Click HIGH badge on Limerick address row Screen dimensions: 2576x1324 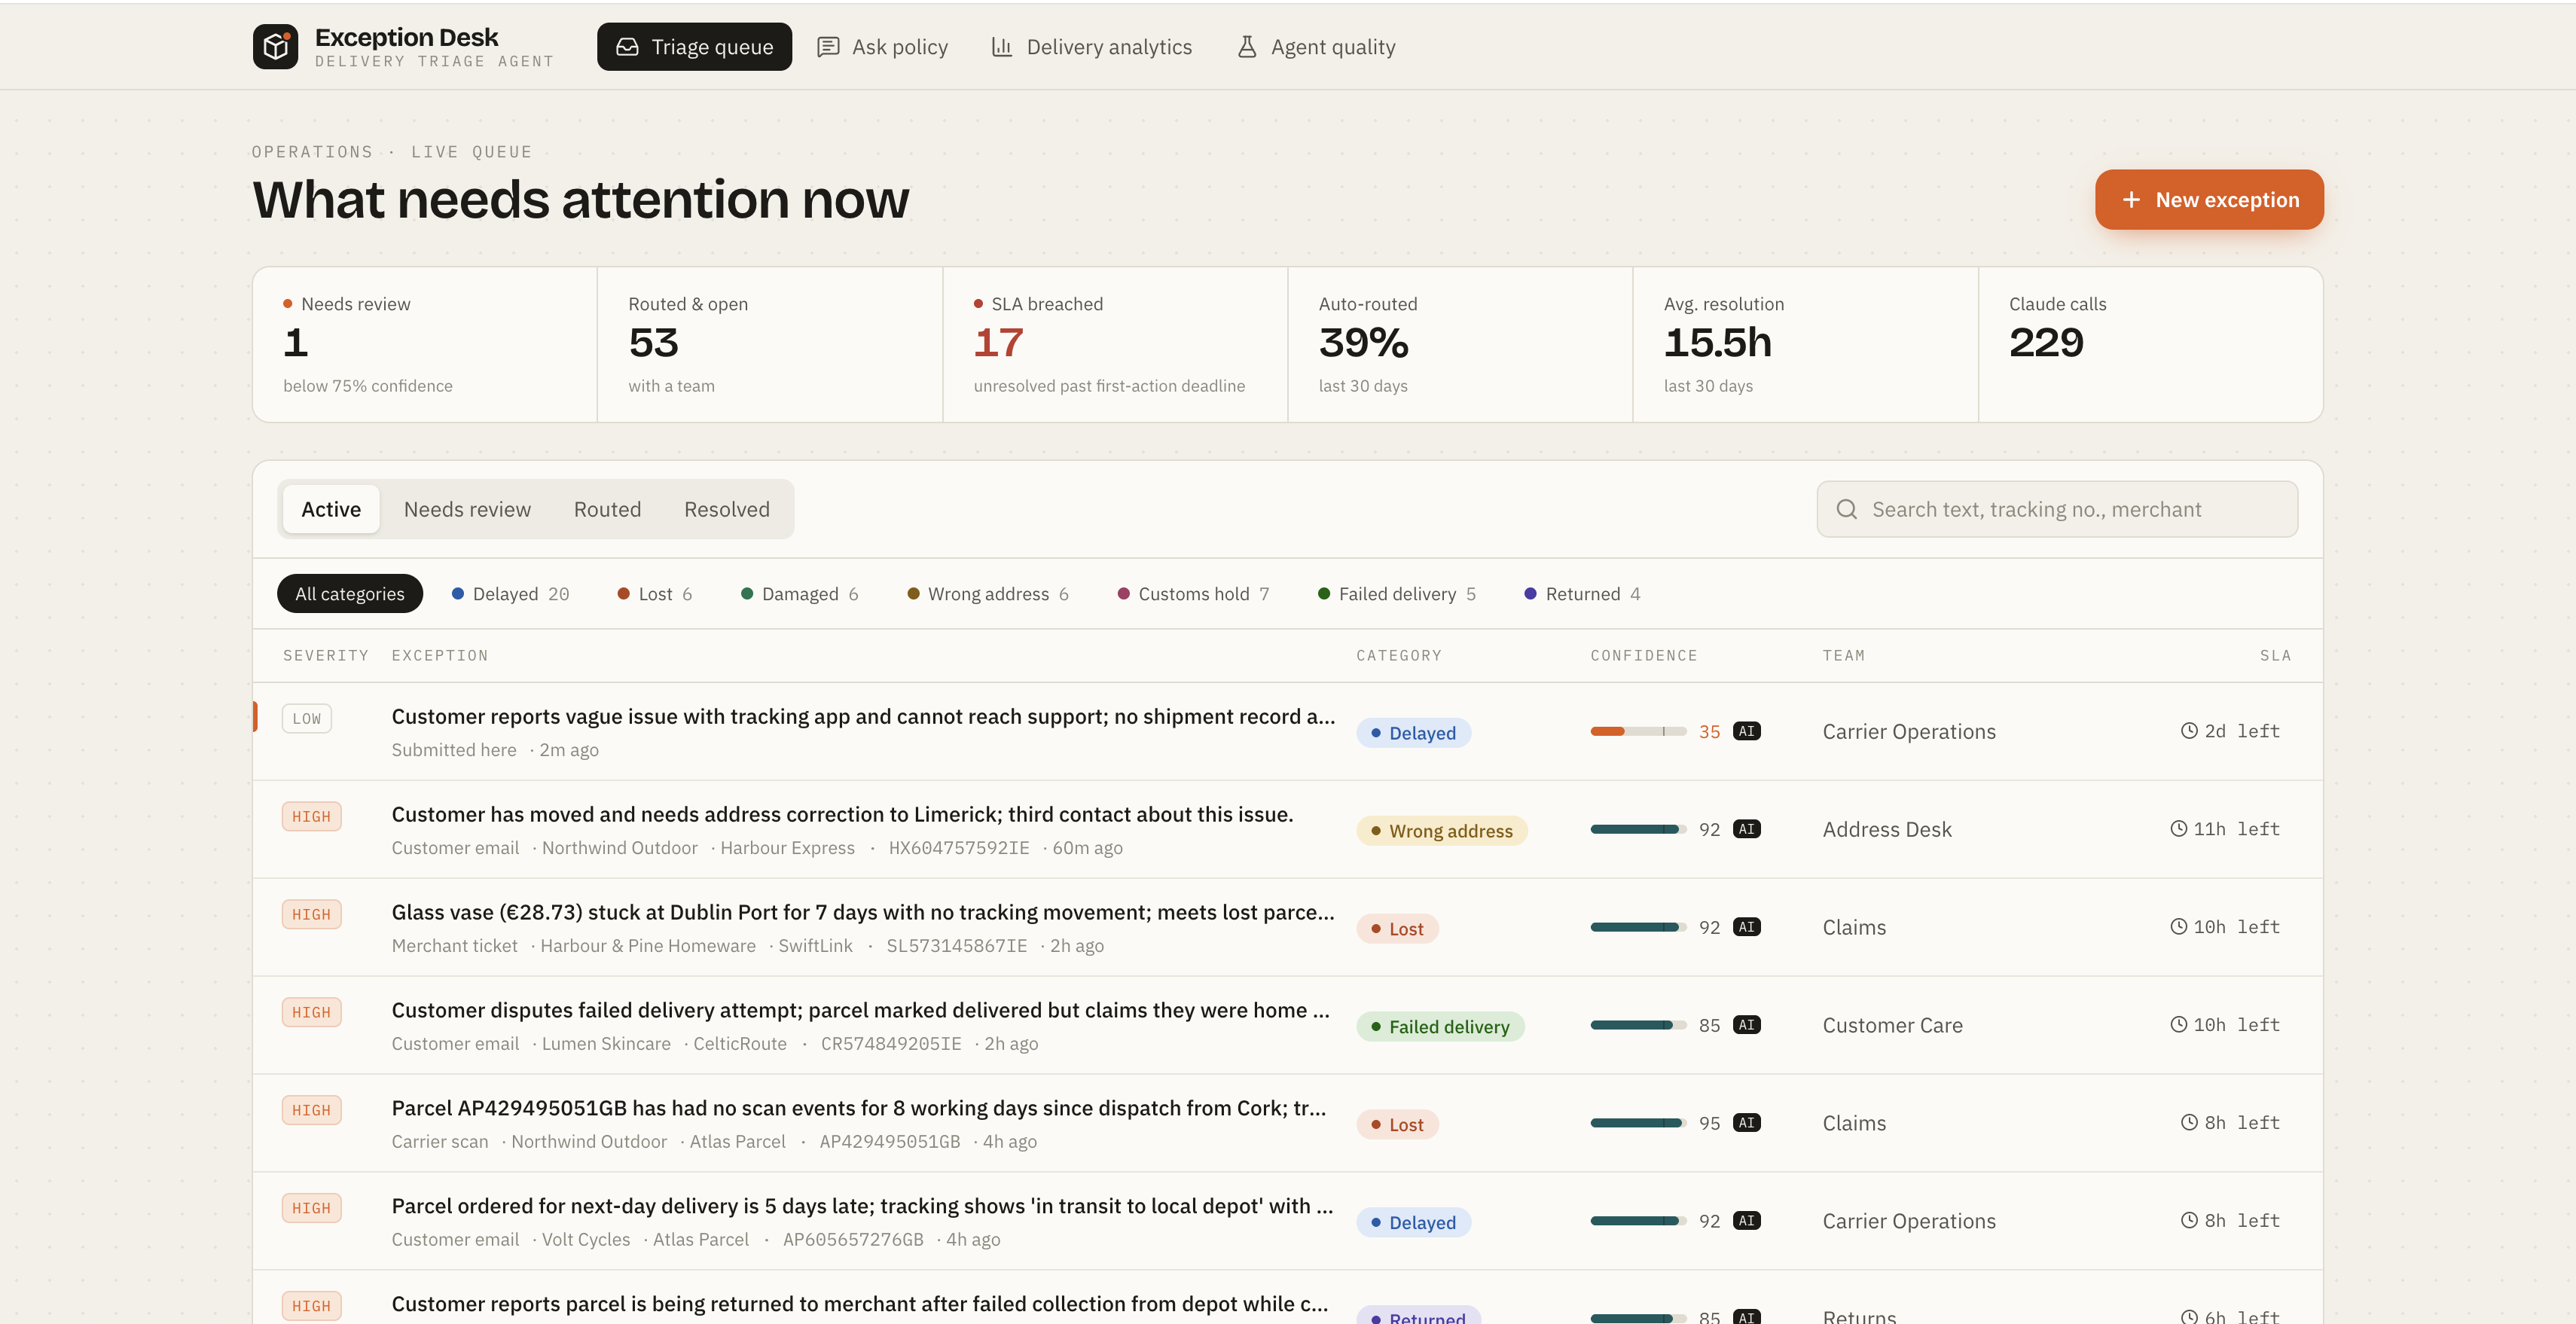(311, 817)
